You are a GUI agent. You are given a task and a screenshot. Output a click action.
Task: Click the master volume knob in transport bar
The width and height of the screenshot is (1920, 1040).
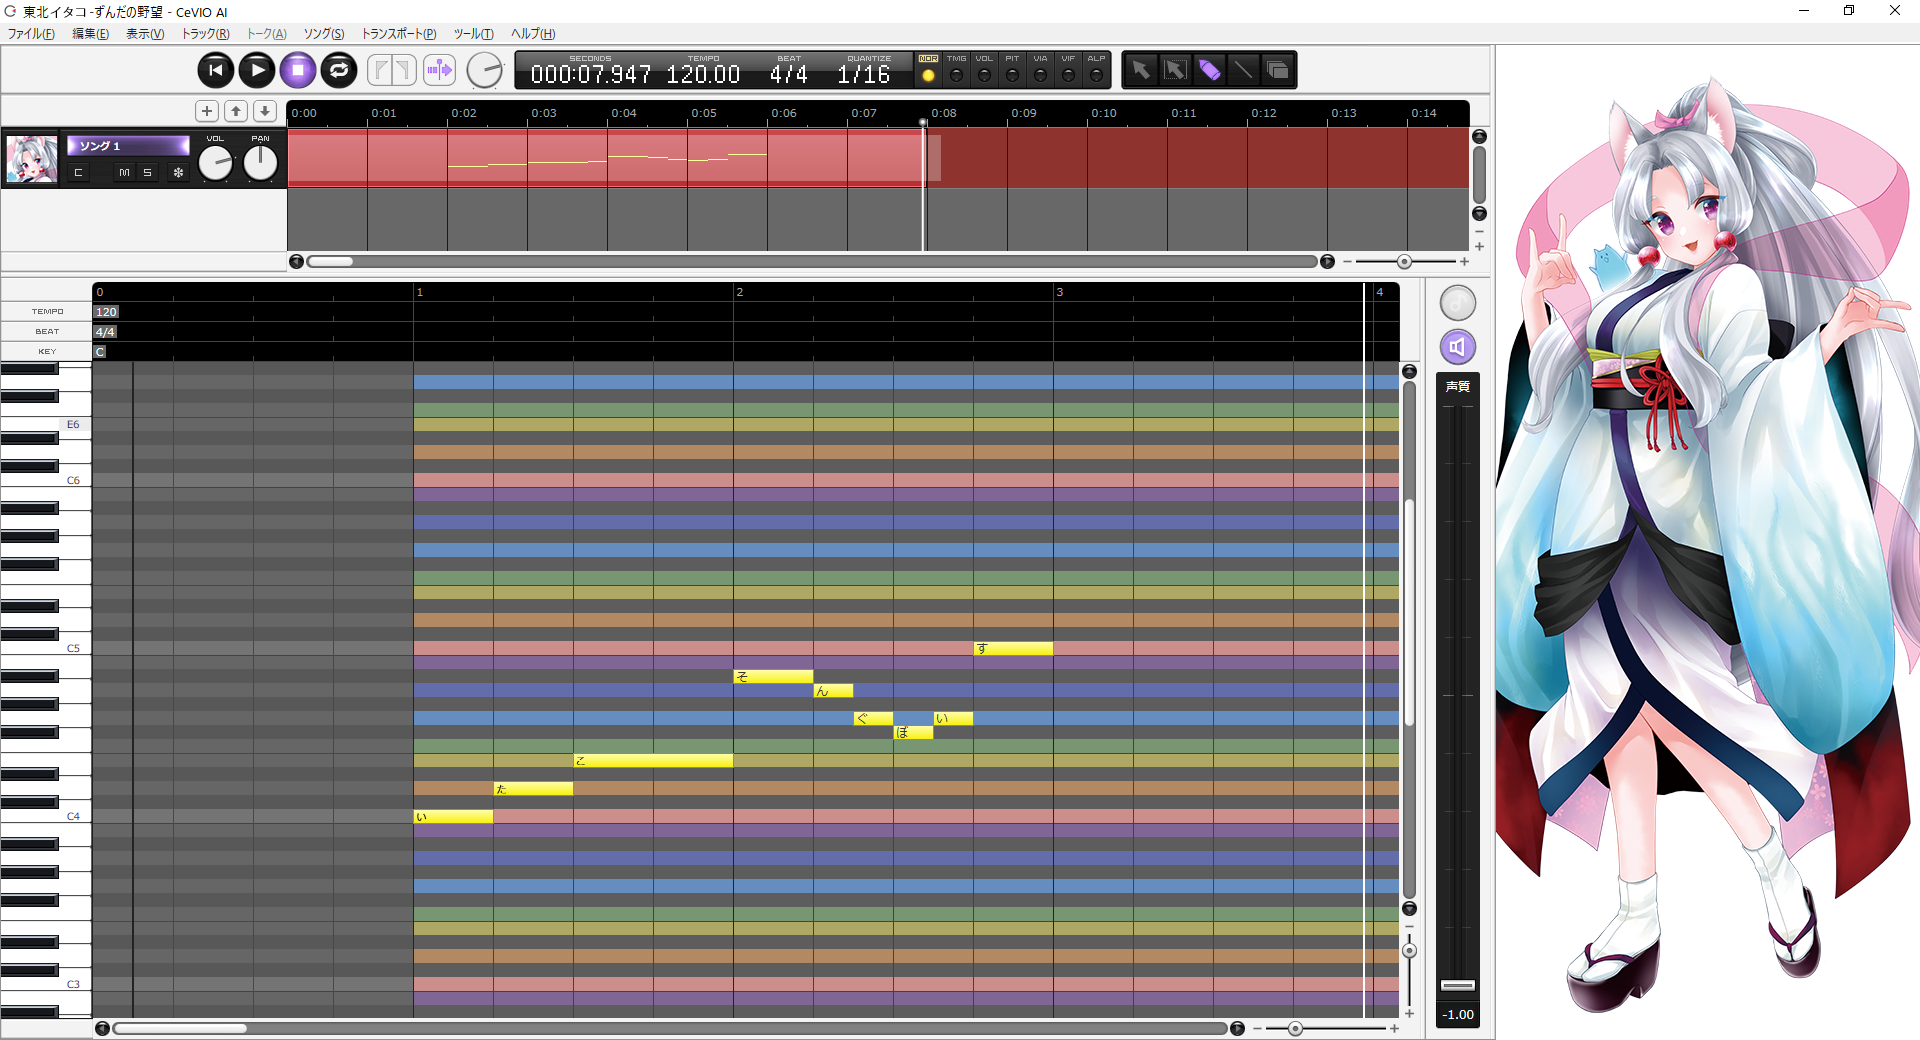(x=485, y=70)
